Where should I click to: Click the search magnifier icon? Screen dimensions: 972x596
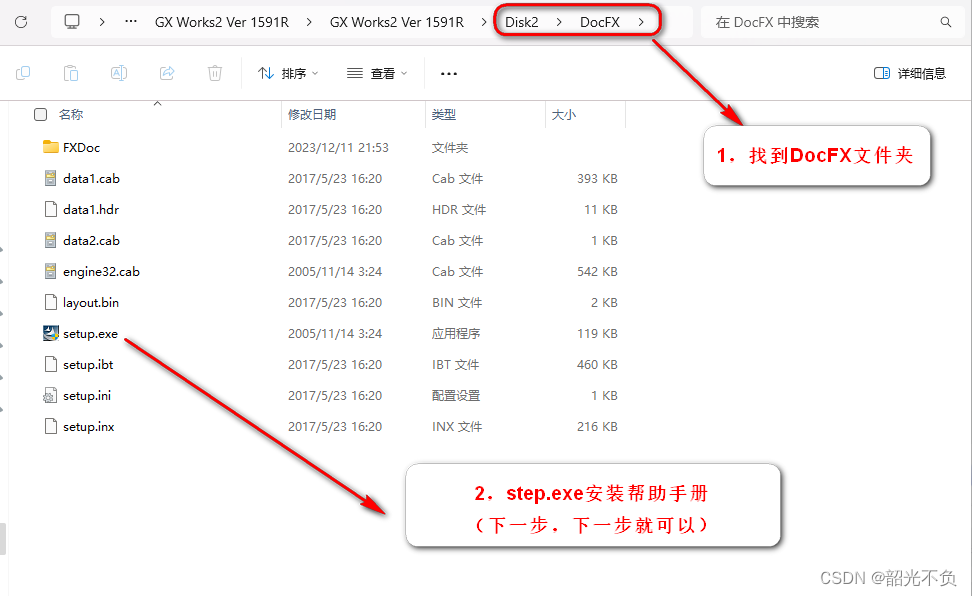945,22
